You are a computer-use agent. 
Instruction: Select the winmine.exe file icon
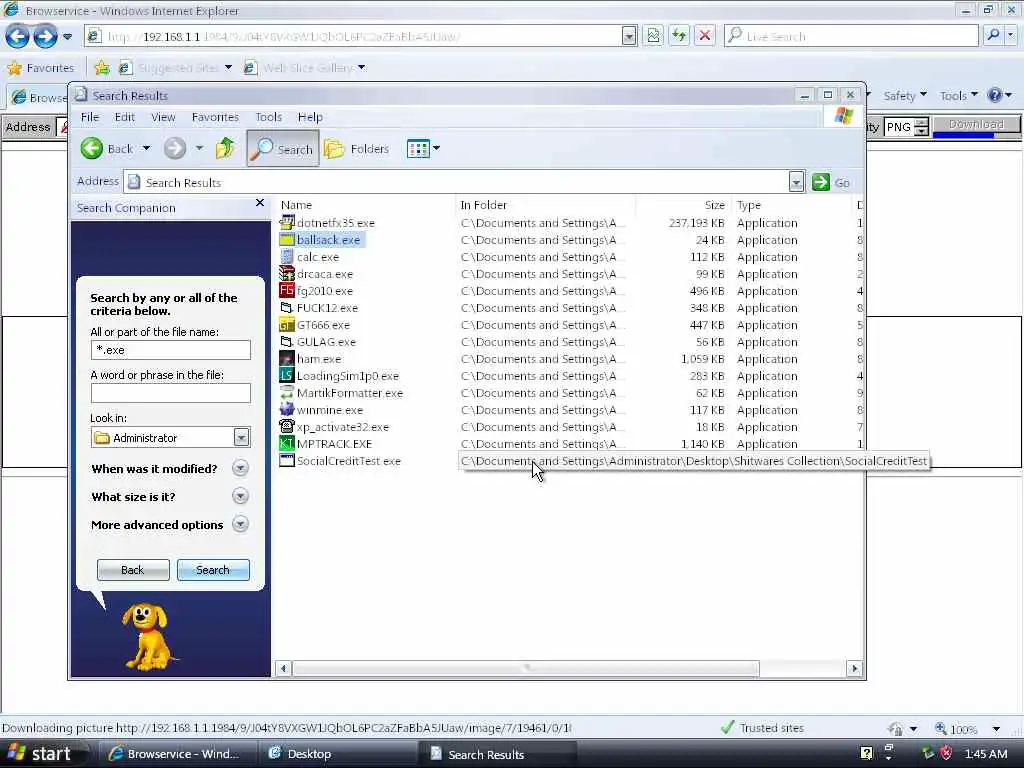[287, 409]
